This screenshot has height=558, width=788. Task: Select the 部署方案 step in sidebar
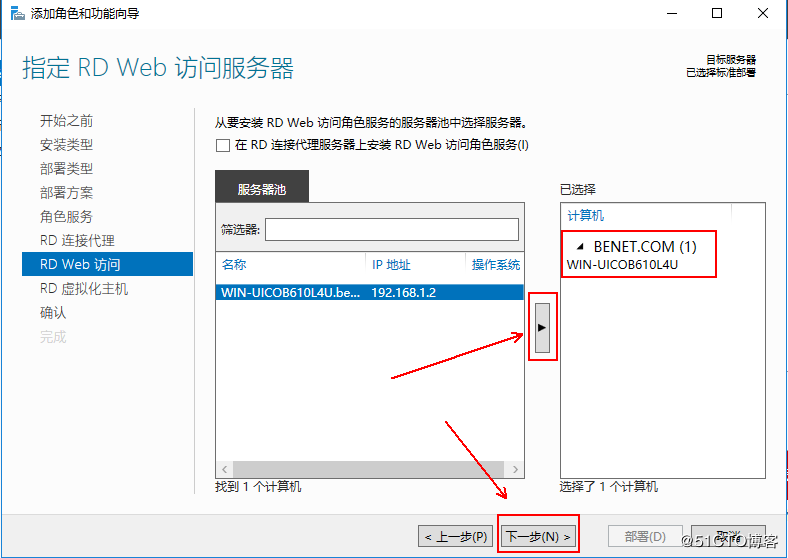point(66,193)
